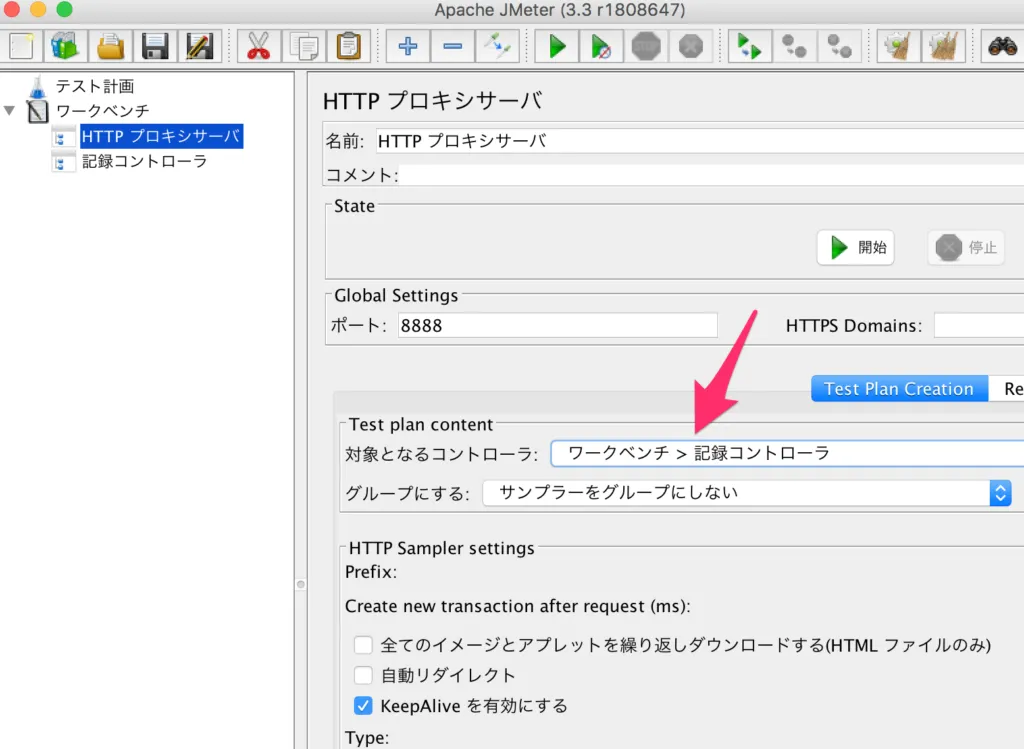This screenshot has height=749, width=1024.
Task: Click the ポート field showing 8888
Action: [558, 325]
